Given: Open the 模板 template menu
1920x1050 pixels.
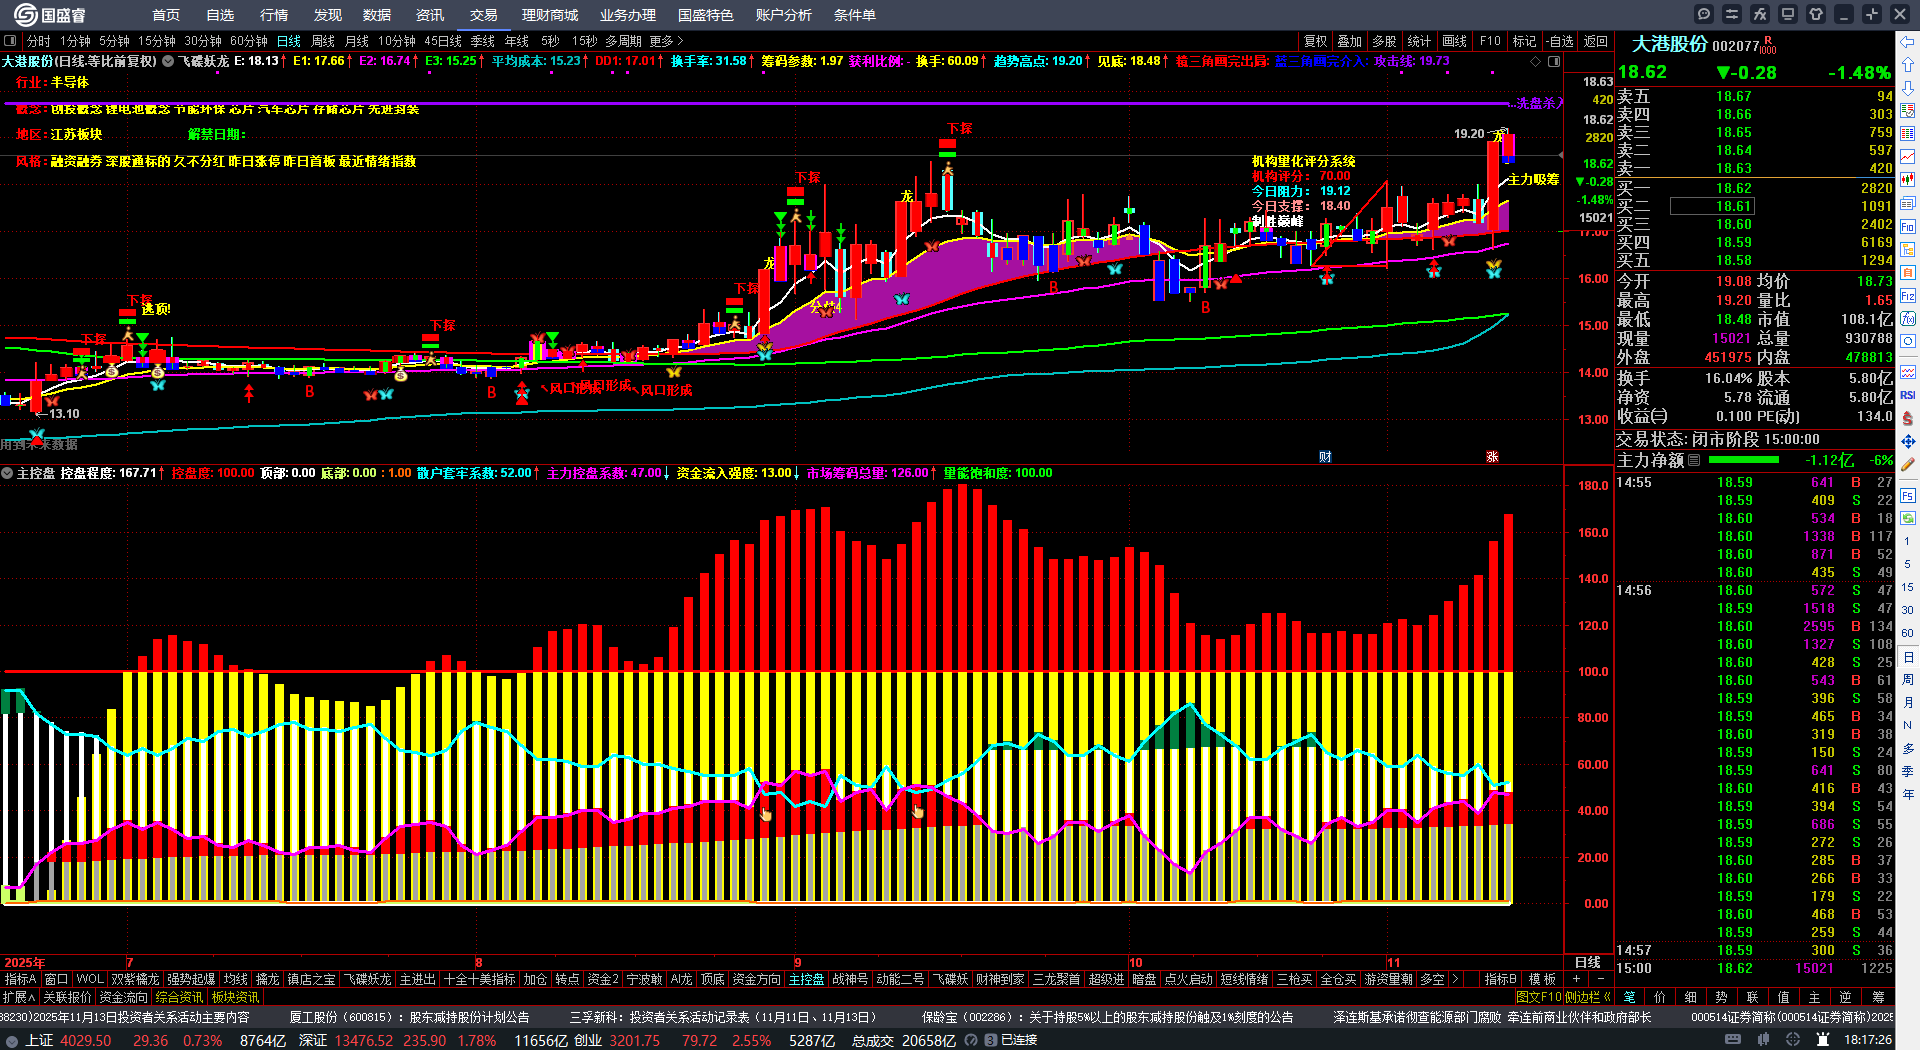Looking at the screenshot, I should (1542, 979).
